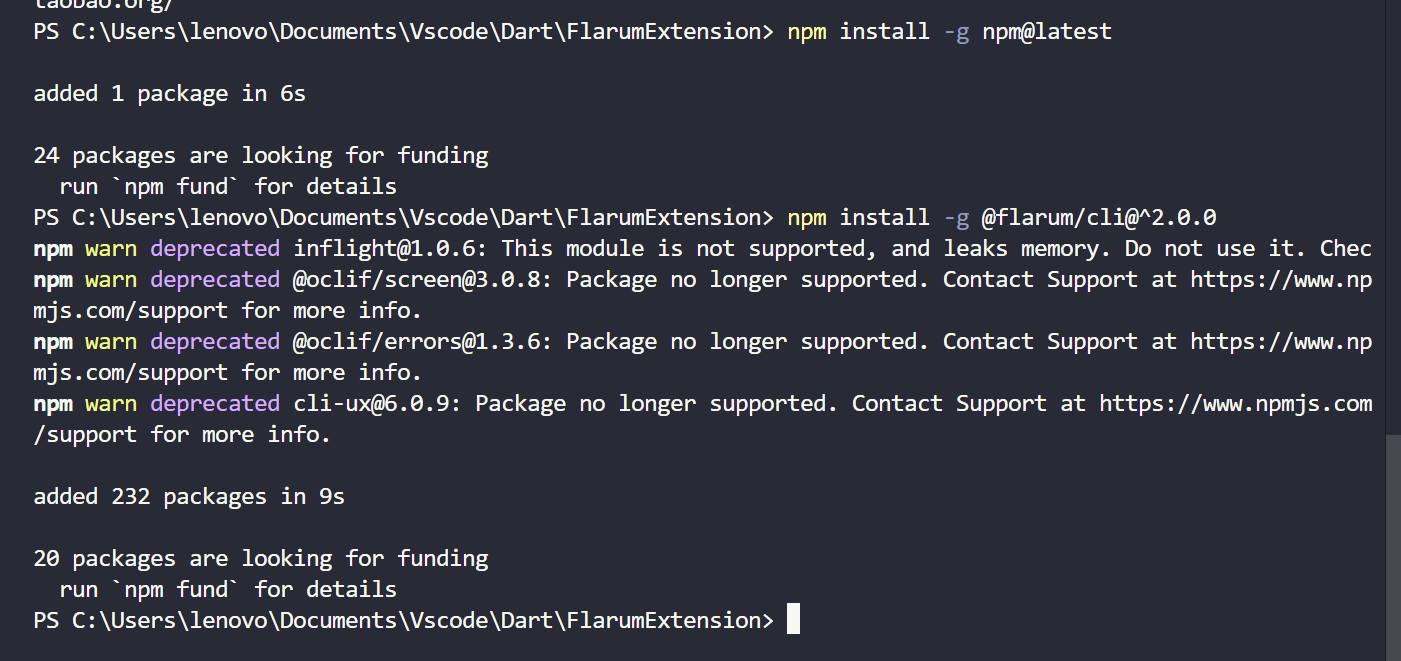Click the "@flarum/cli@^2.0.0" command argument

(1098, 218)
